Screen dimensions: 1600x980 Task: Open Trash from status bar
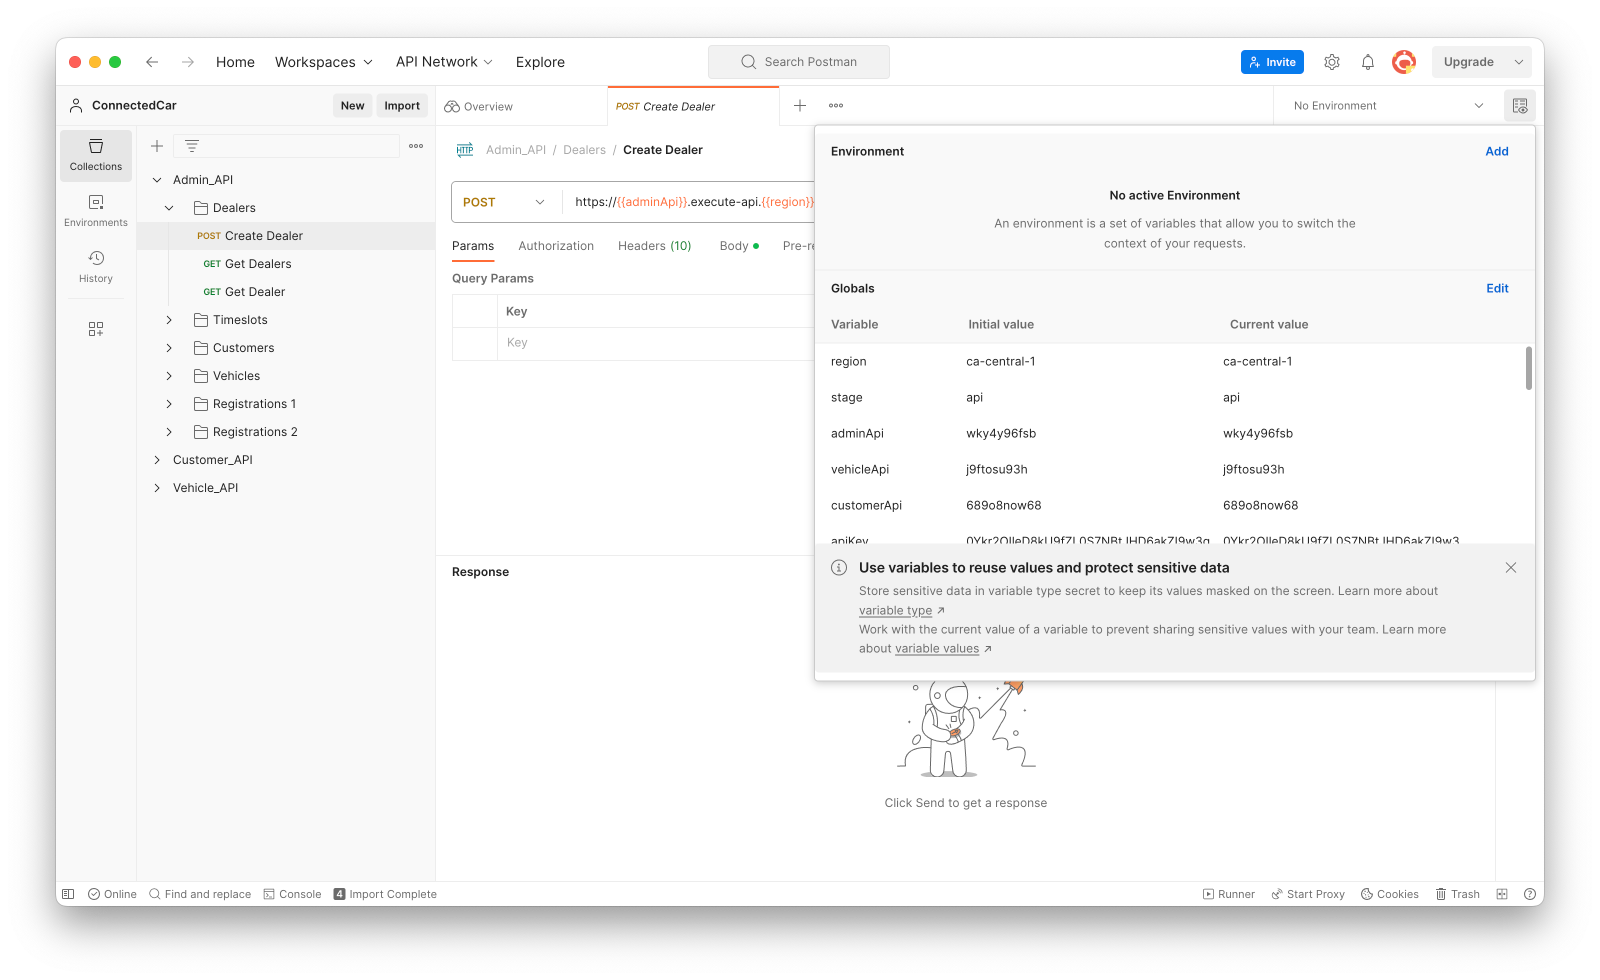pos(1458,894)
